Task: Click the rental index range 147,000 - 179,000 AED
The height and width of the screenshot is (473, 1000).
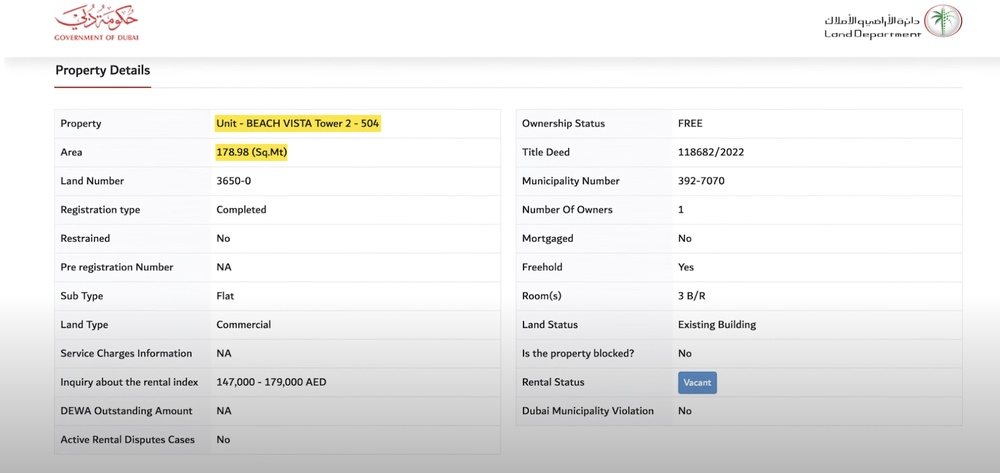Action: [271, 382]
